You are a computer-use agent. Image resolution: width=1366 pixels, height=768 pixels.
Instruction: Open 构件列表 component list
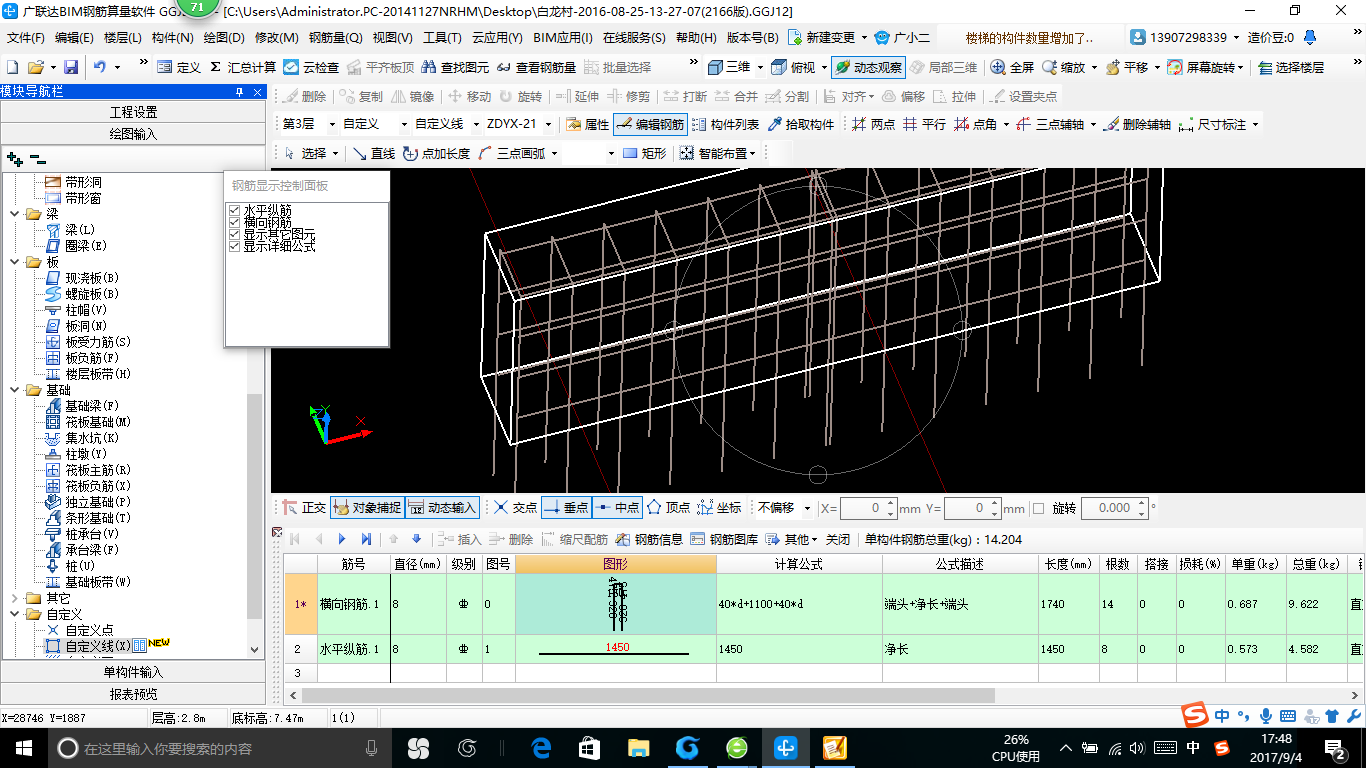tap(725, 124)
